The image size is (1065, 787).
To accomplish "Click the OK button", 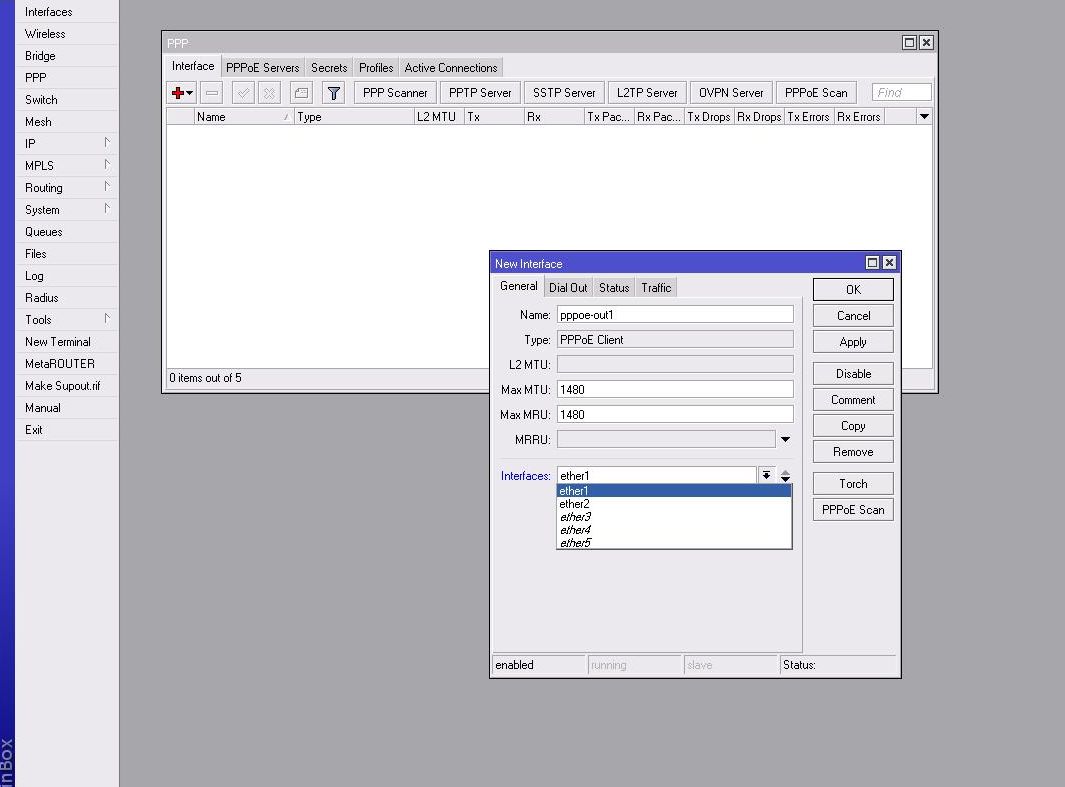I will tap(853, 289).
